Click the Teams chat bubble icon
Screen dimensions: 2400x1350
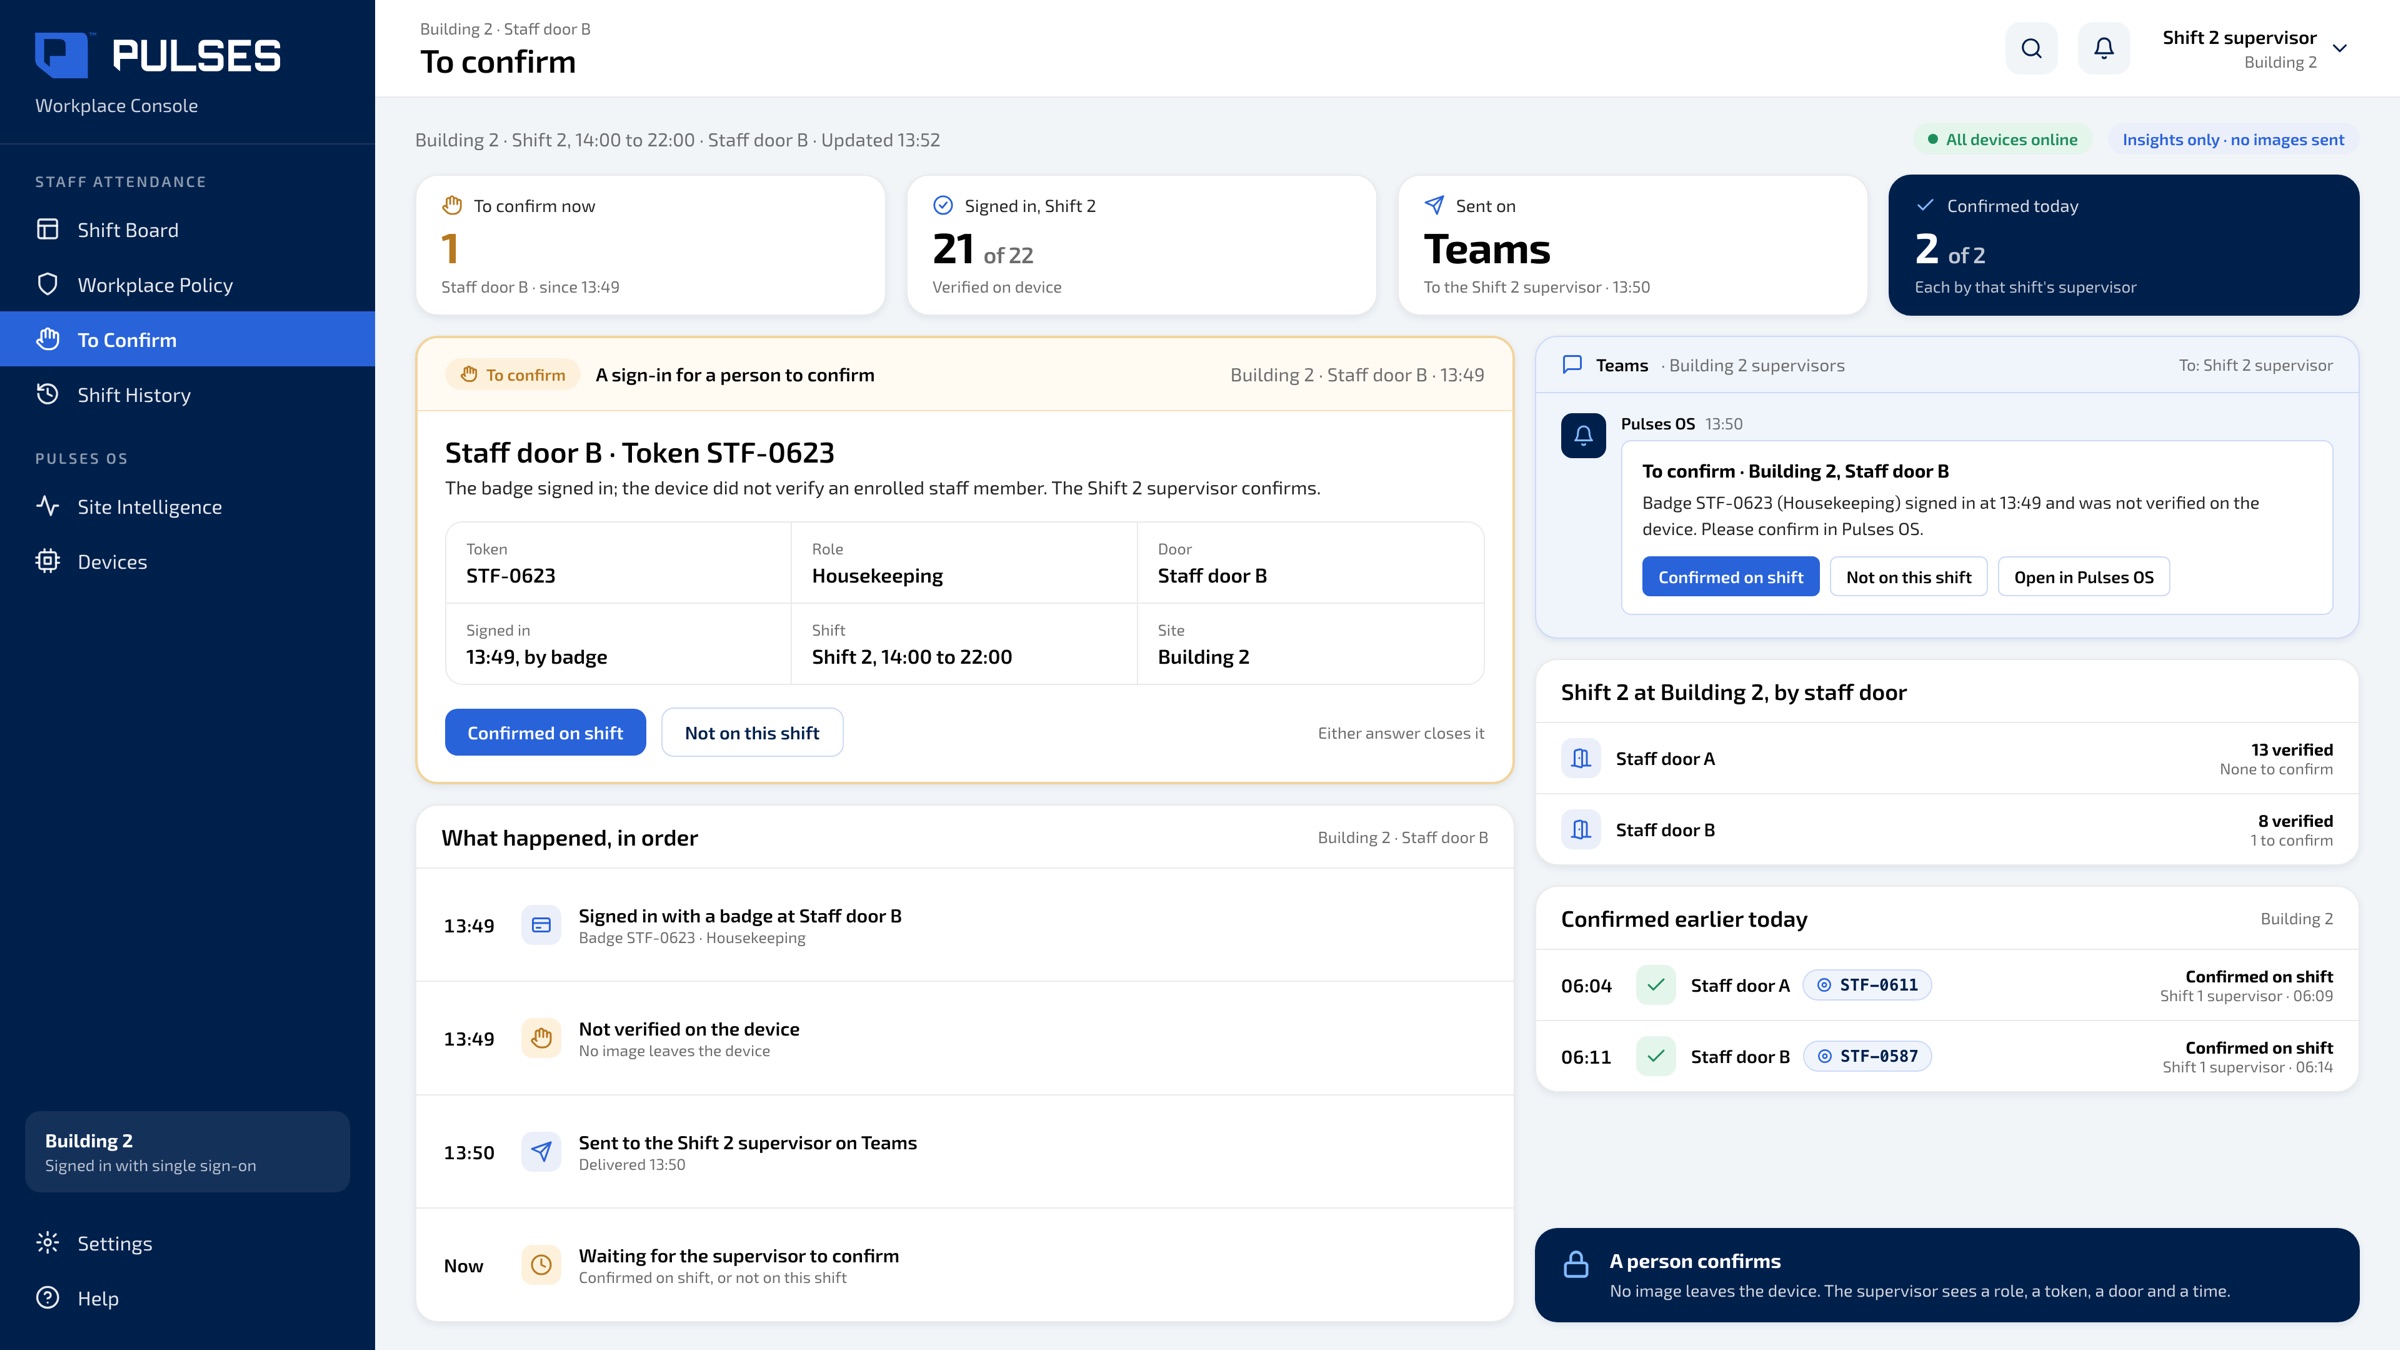pyautogui.click(x=1572, y=365)
